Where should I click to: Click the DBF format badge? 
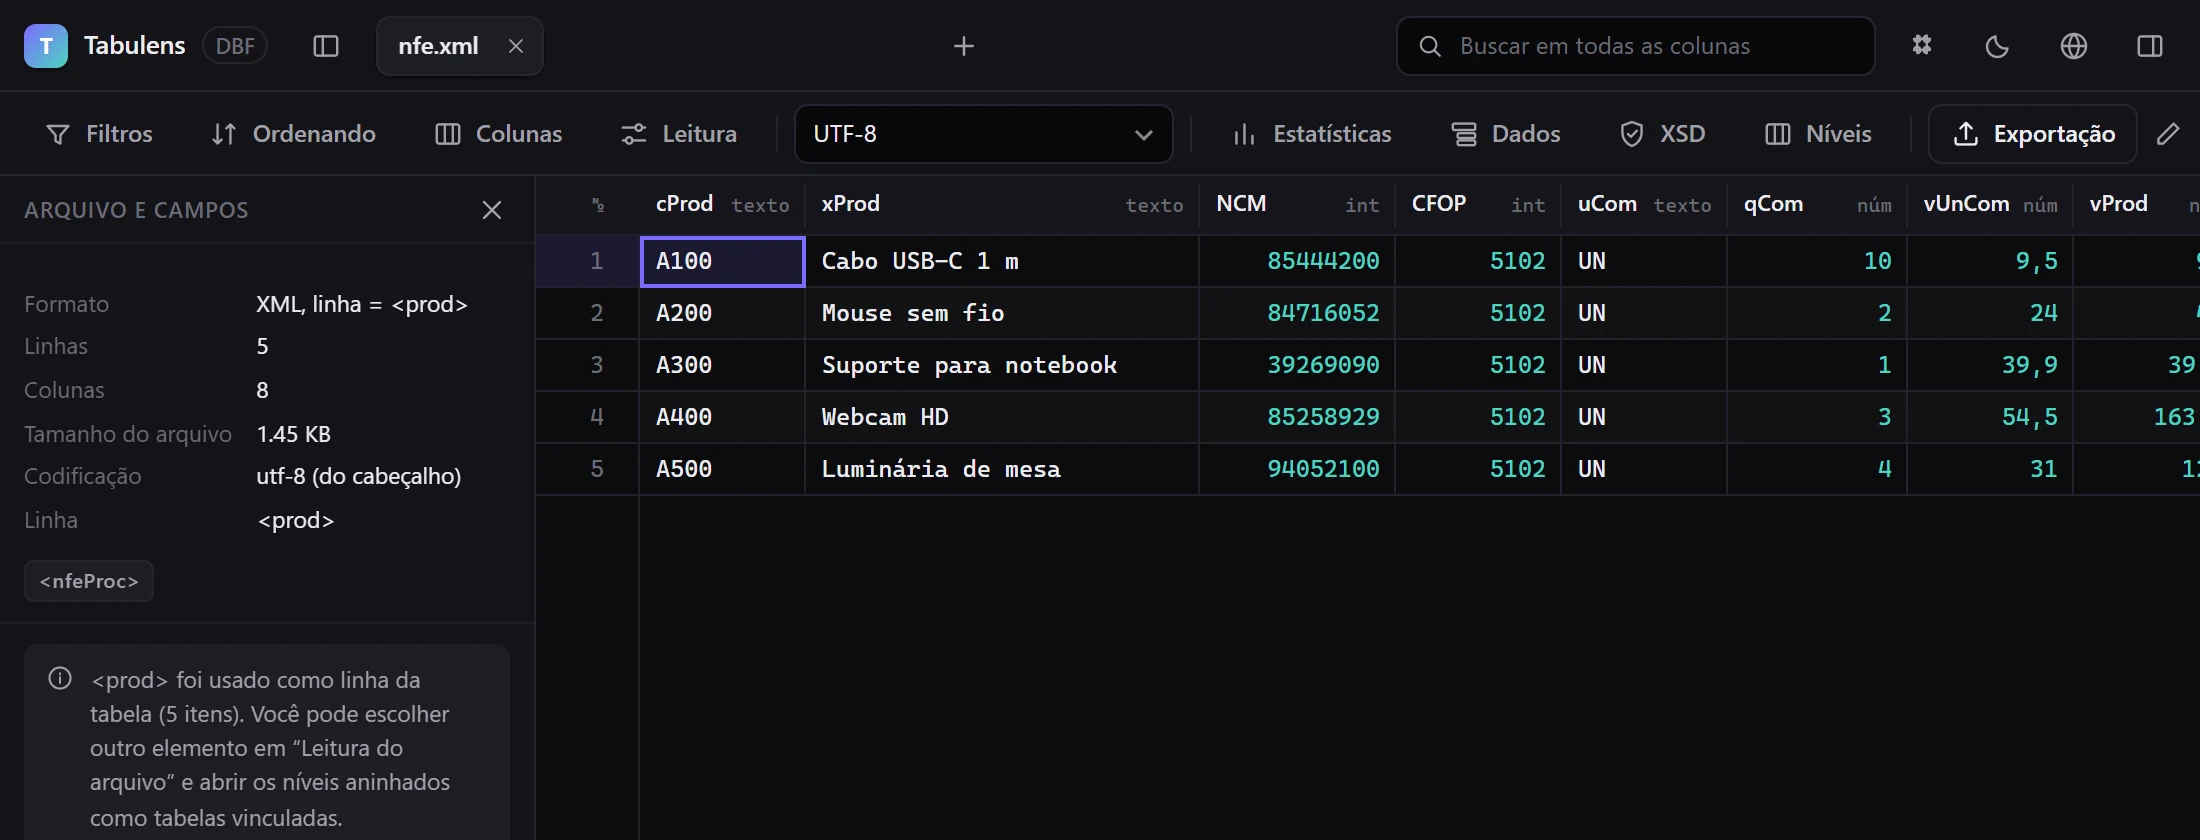pyautogui.click(x=235, y=46)
